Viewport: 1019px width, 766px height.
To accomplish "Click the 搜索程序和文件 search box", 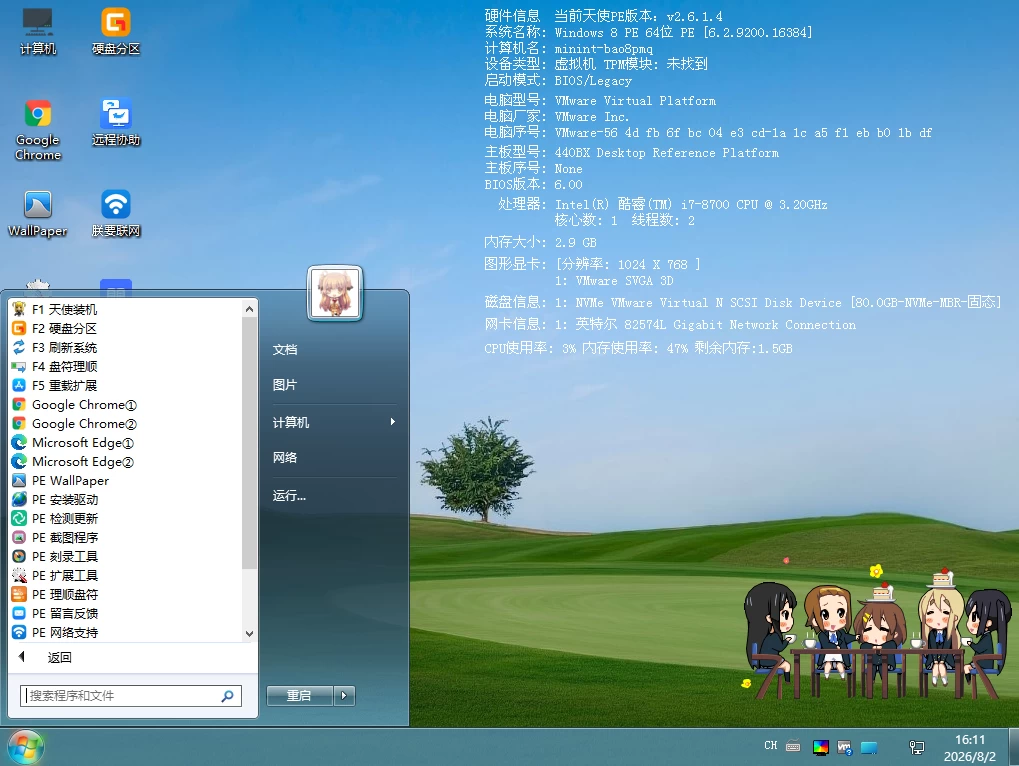I will [131, 696].
